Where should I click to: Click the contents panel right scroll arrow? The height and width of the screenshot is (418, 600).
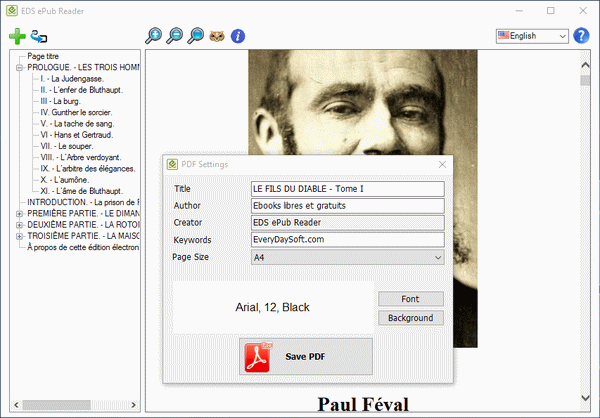[x=133, y=405]
